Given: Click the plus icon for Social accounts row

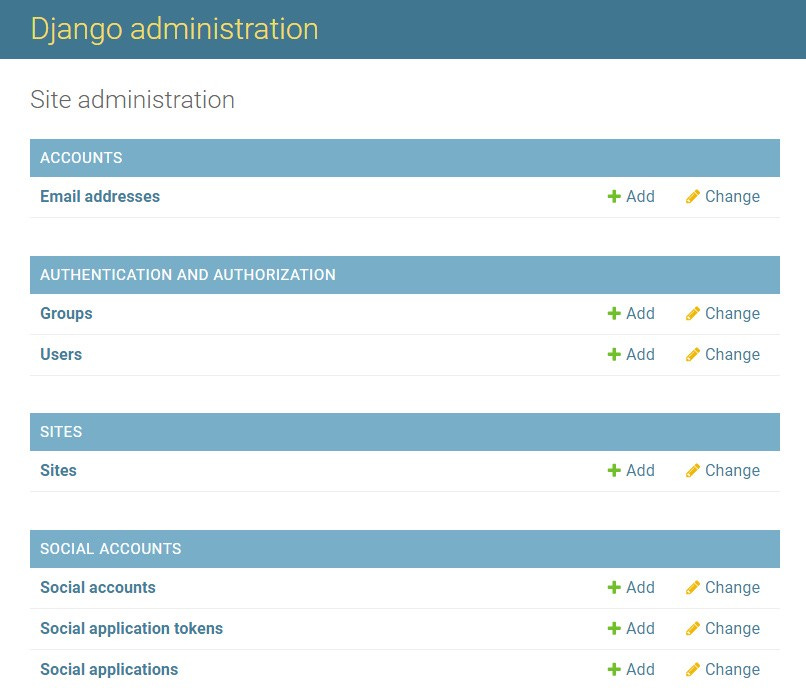Looking at the screenshot, I should [614, 587].
